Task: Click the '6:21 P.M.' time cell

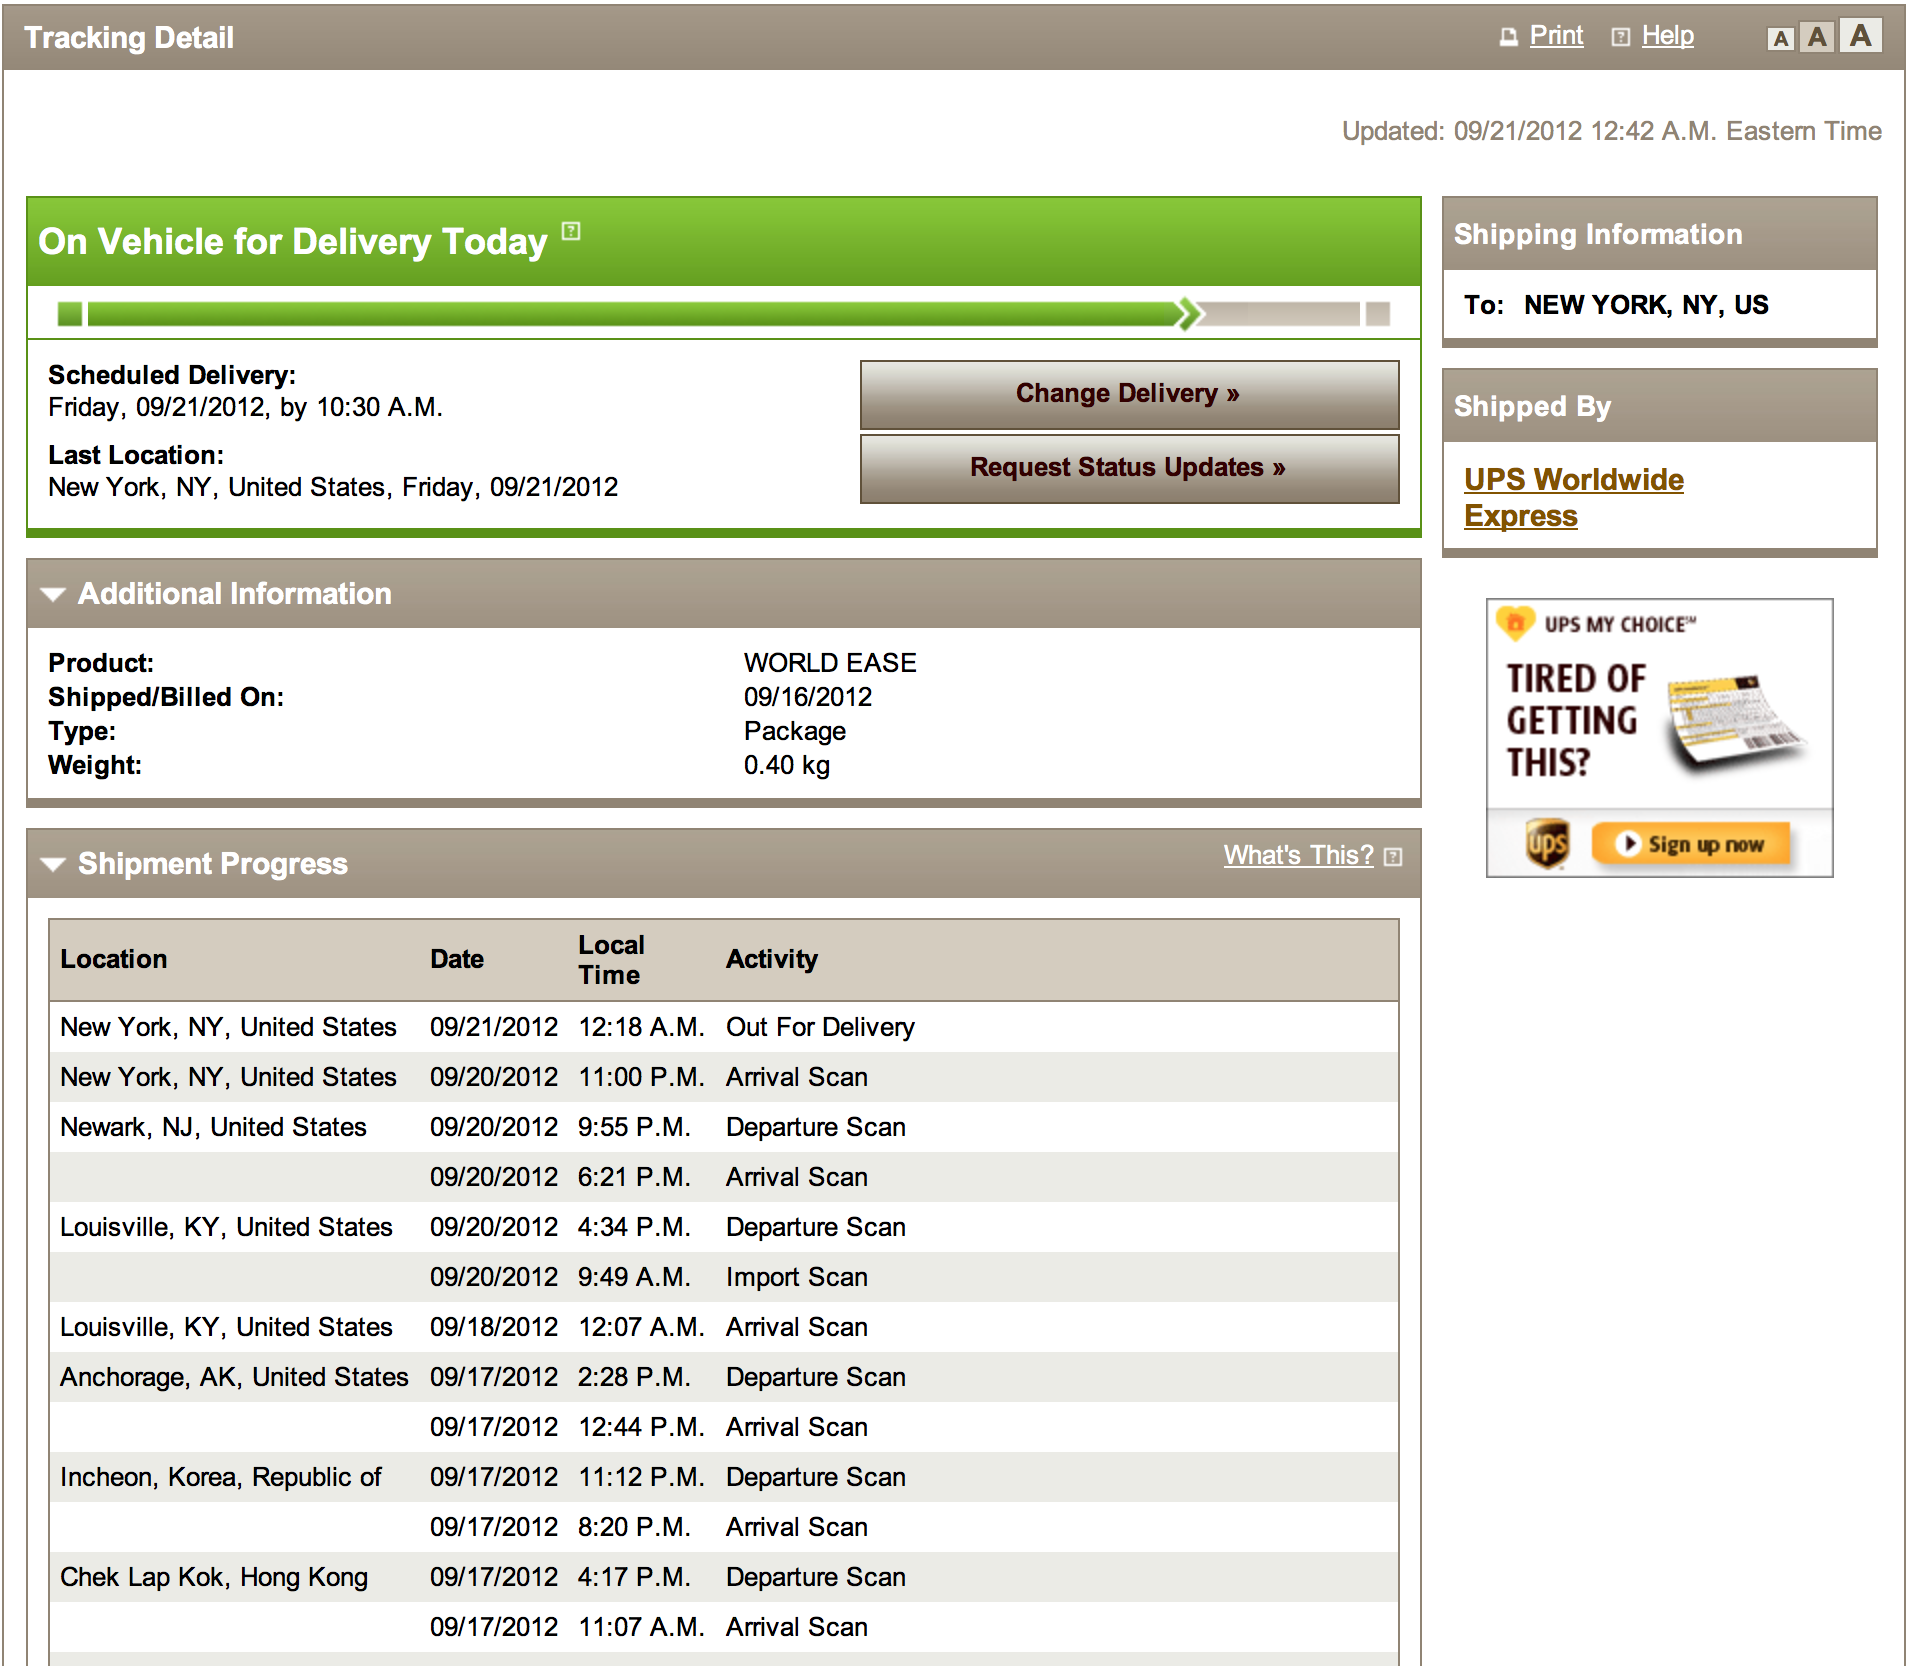Action: pos(634,1177)
